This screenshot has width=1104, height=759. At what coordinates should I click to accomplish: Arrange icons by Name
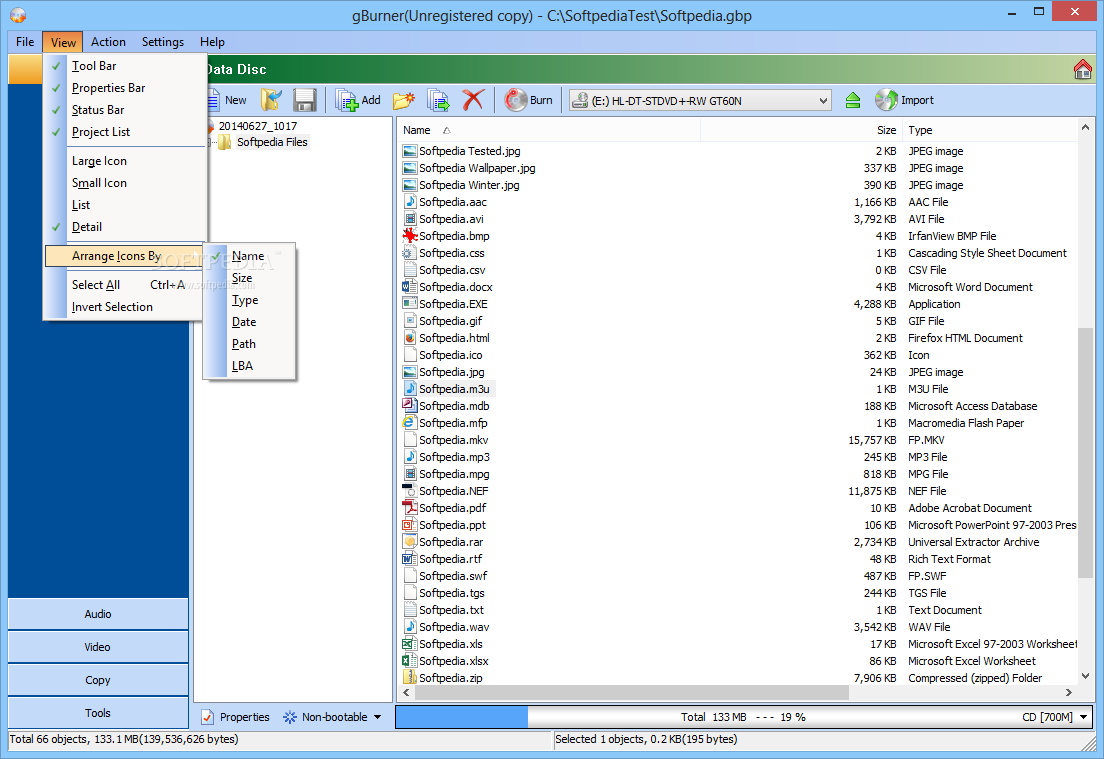(x=249, y=256)
